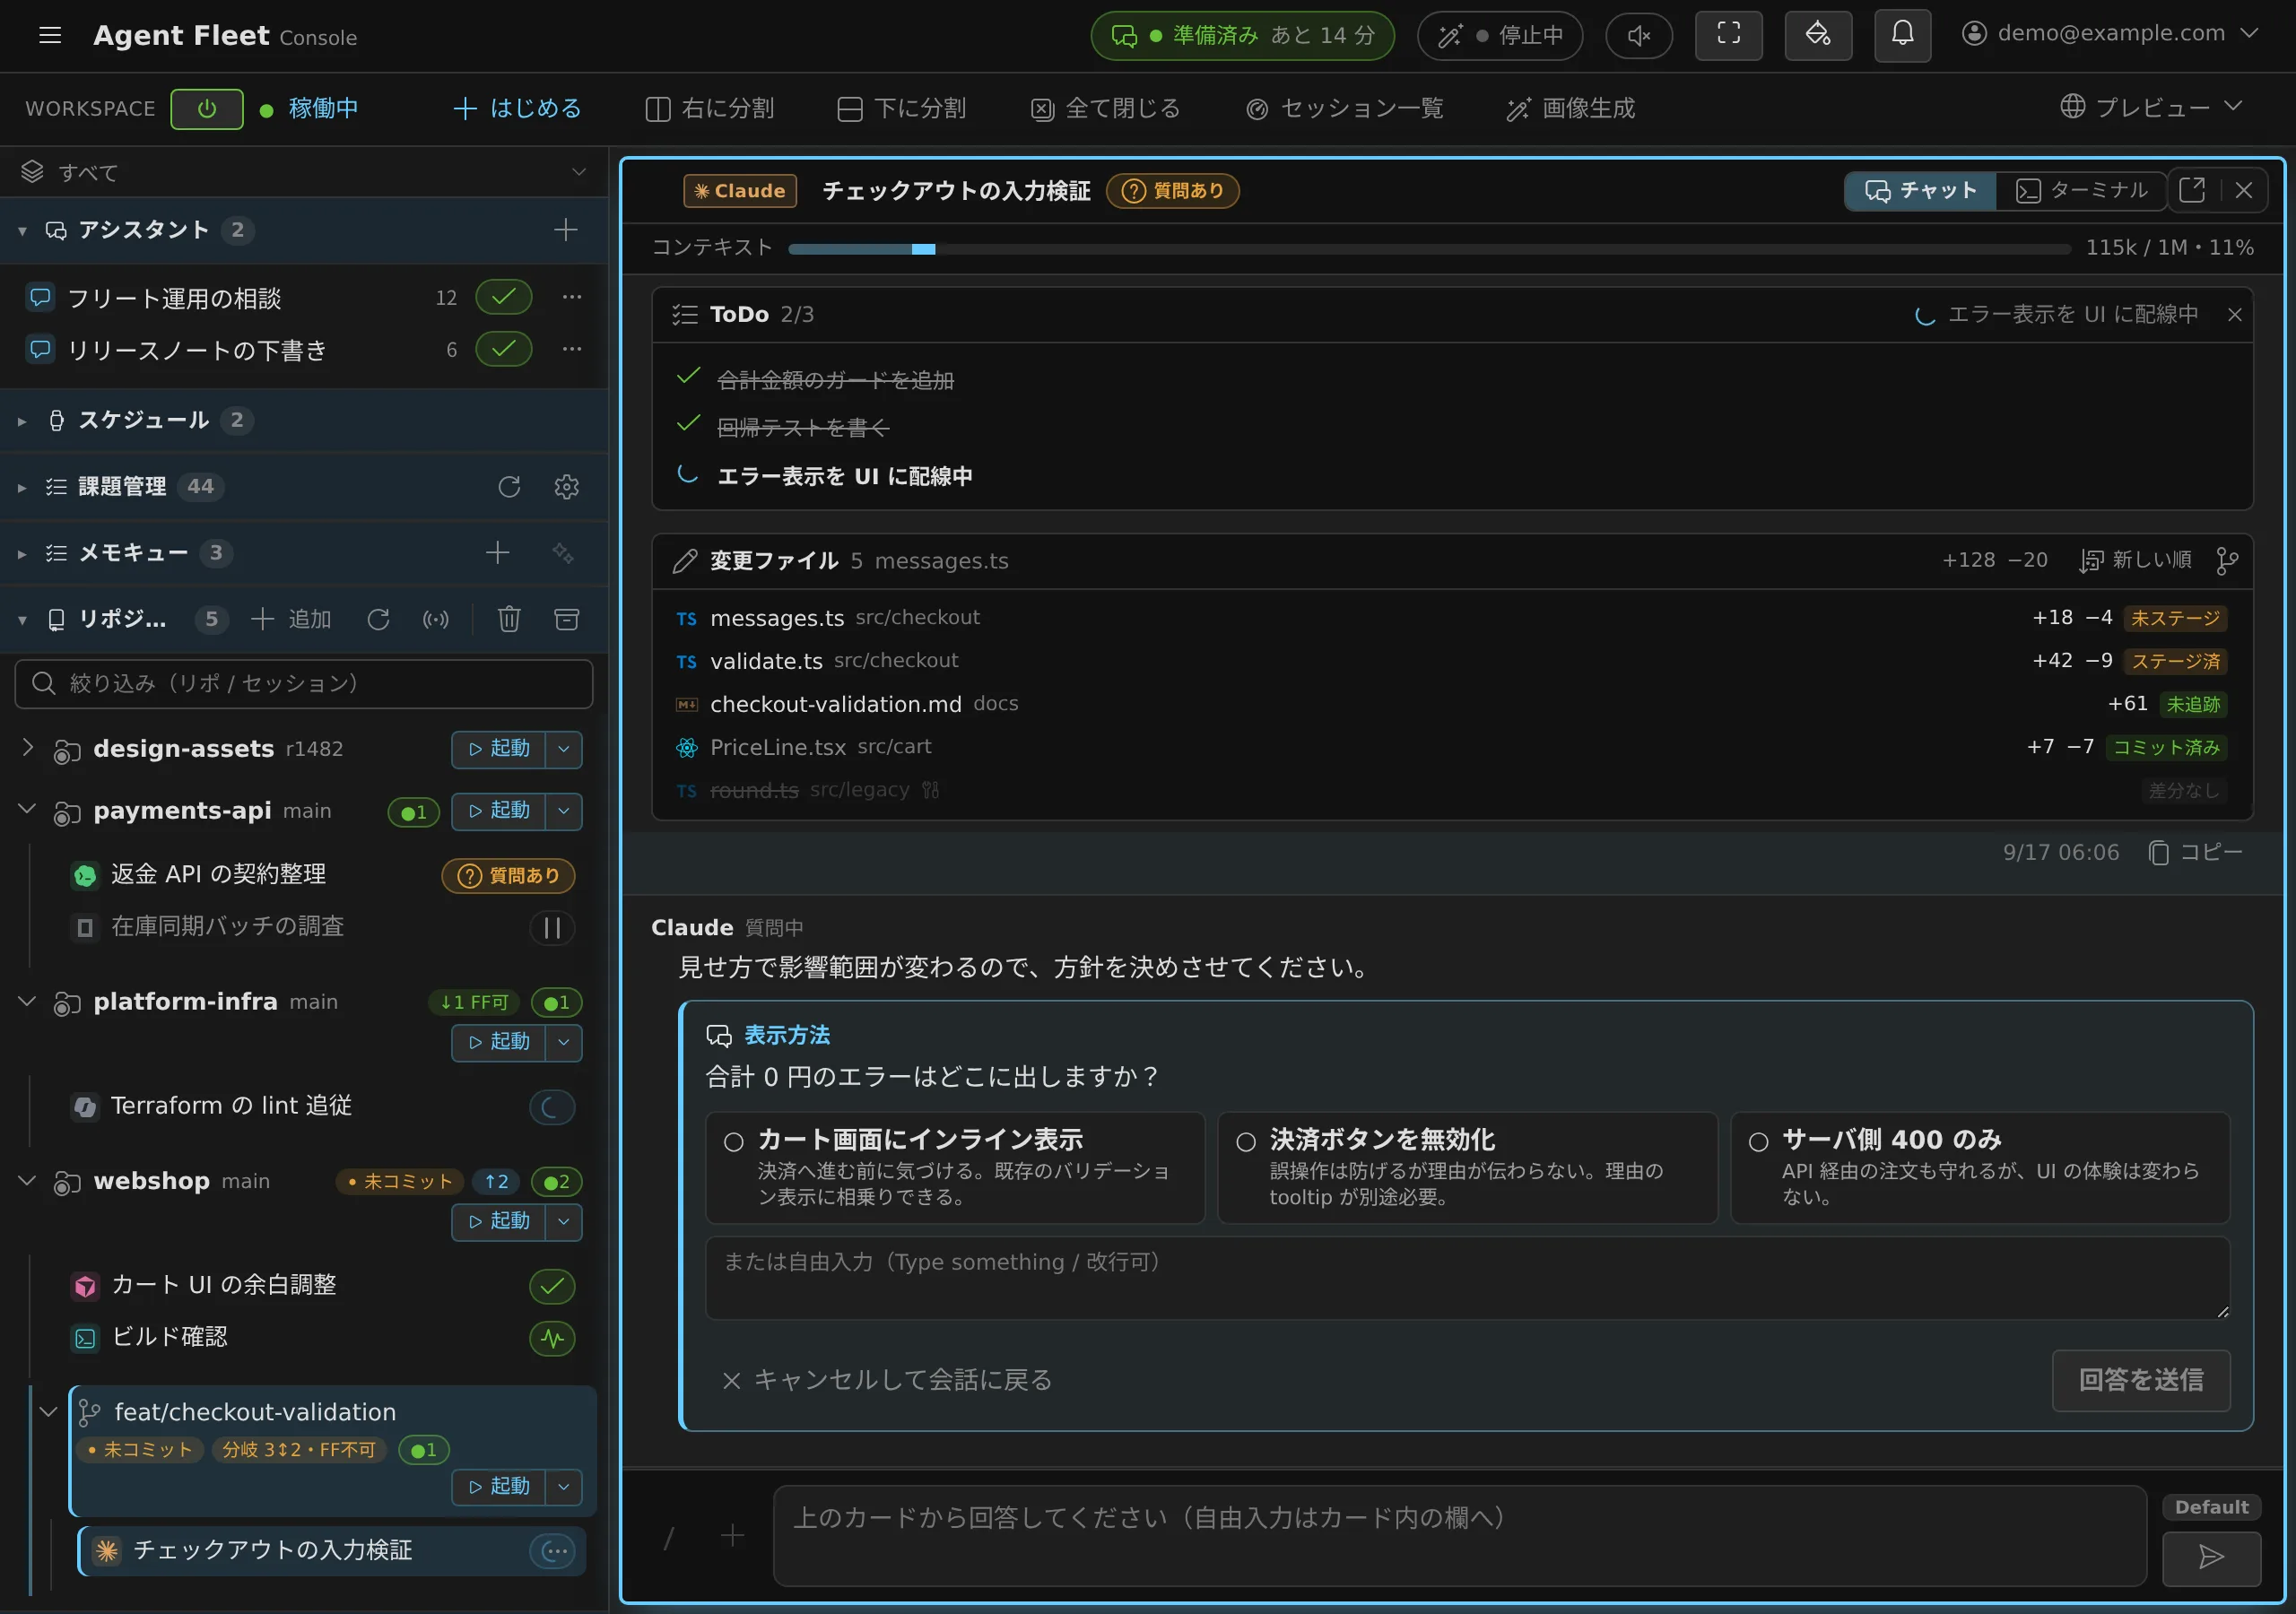
Task: Click the fullscreen icon in top bar
Action: (1728, 35)
